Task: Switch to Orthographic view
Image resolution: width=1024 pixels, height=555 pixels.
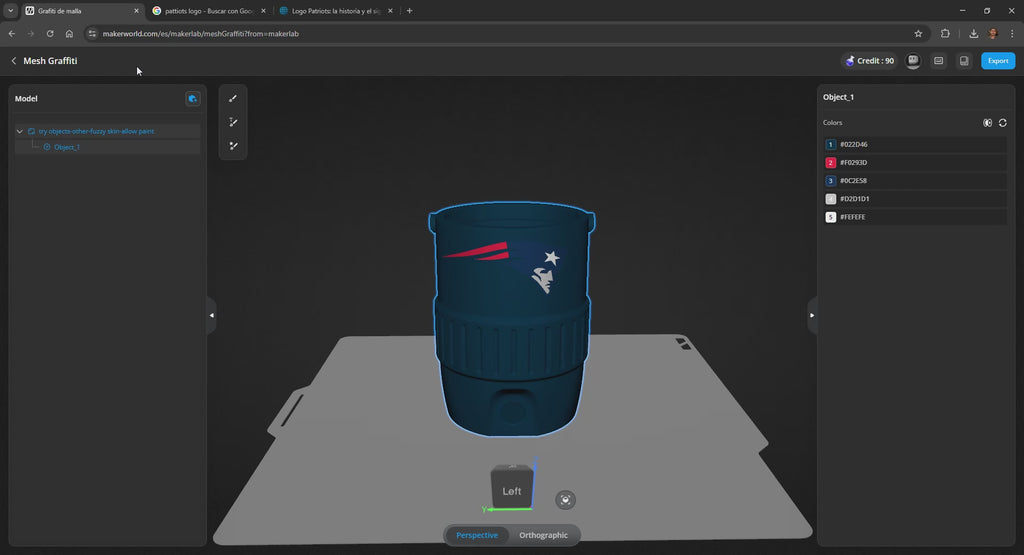Action: pyautogui.click(x=543, y=535)
